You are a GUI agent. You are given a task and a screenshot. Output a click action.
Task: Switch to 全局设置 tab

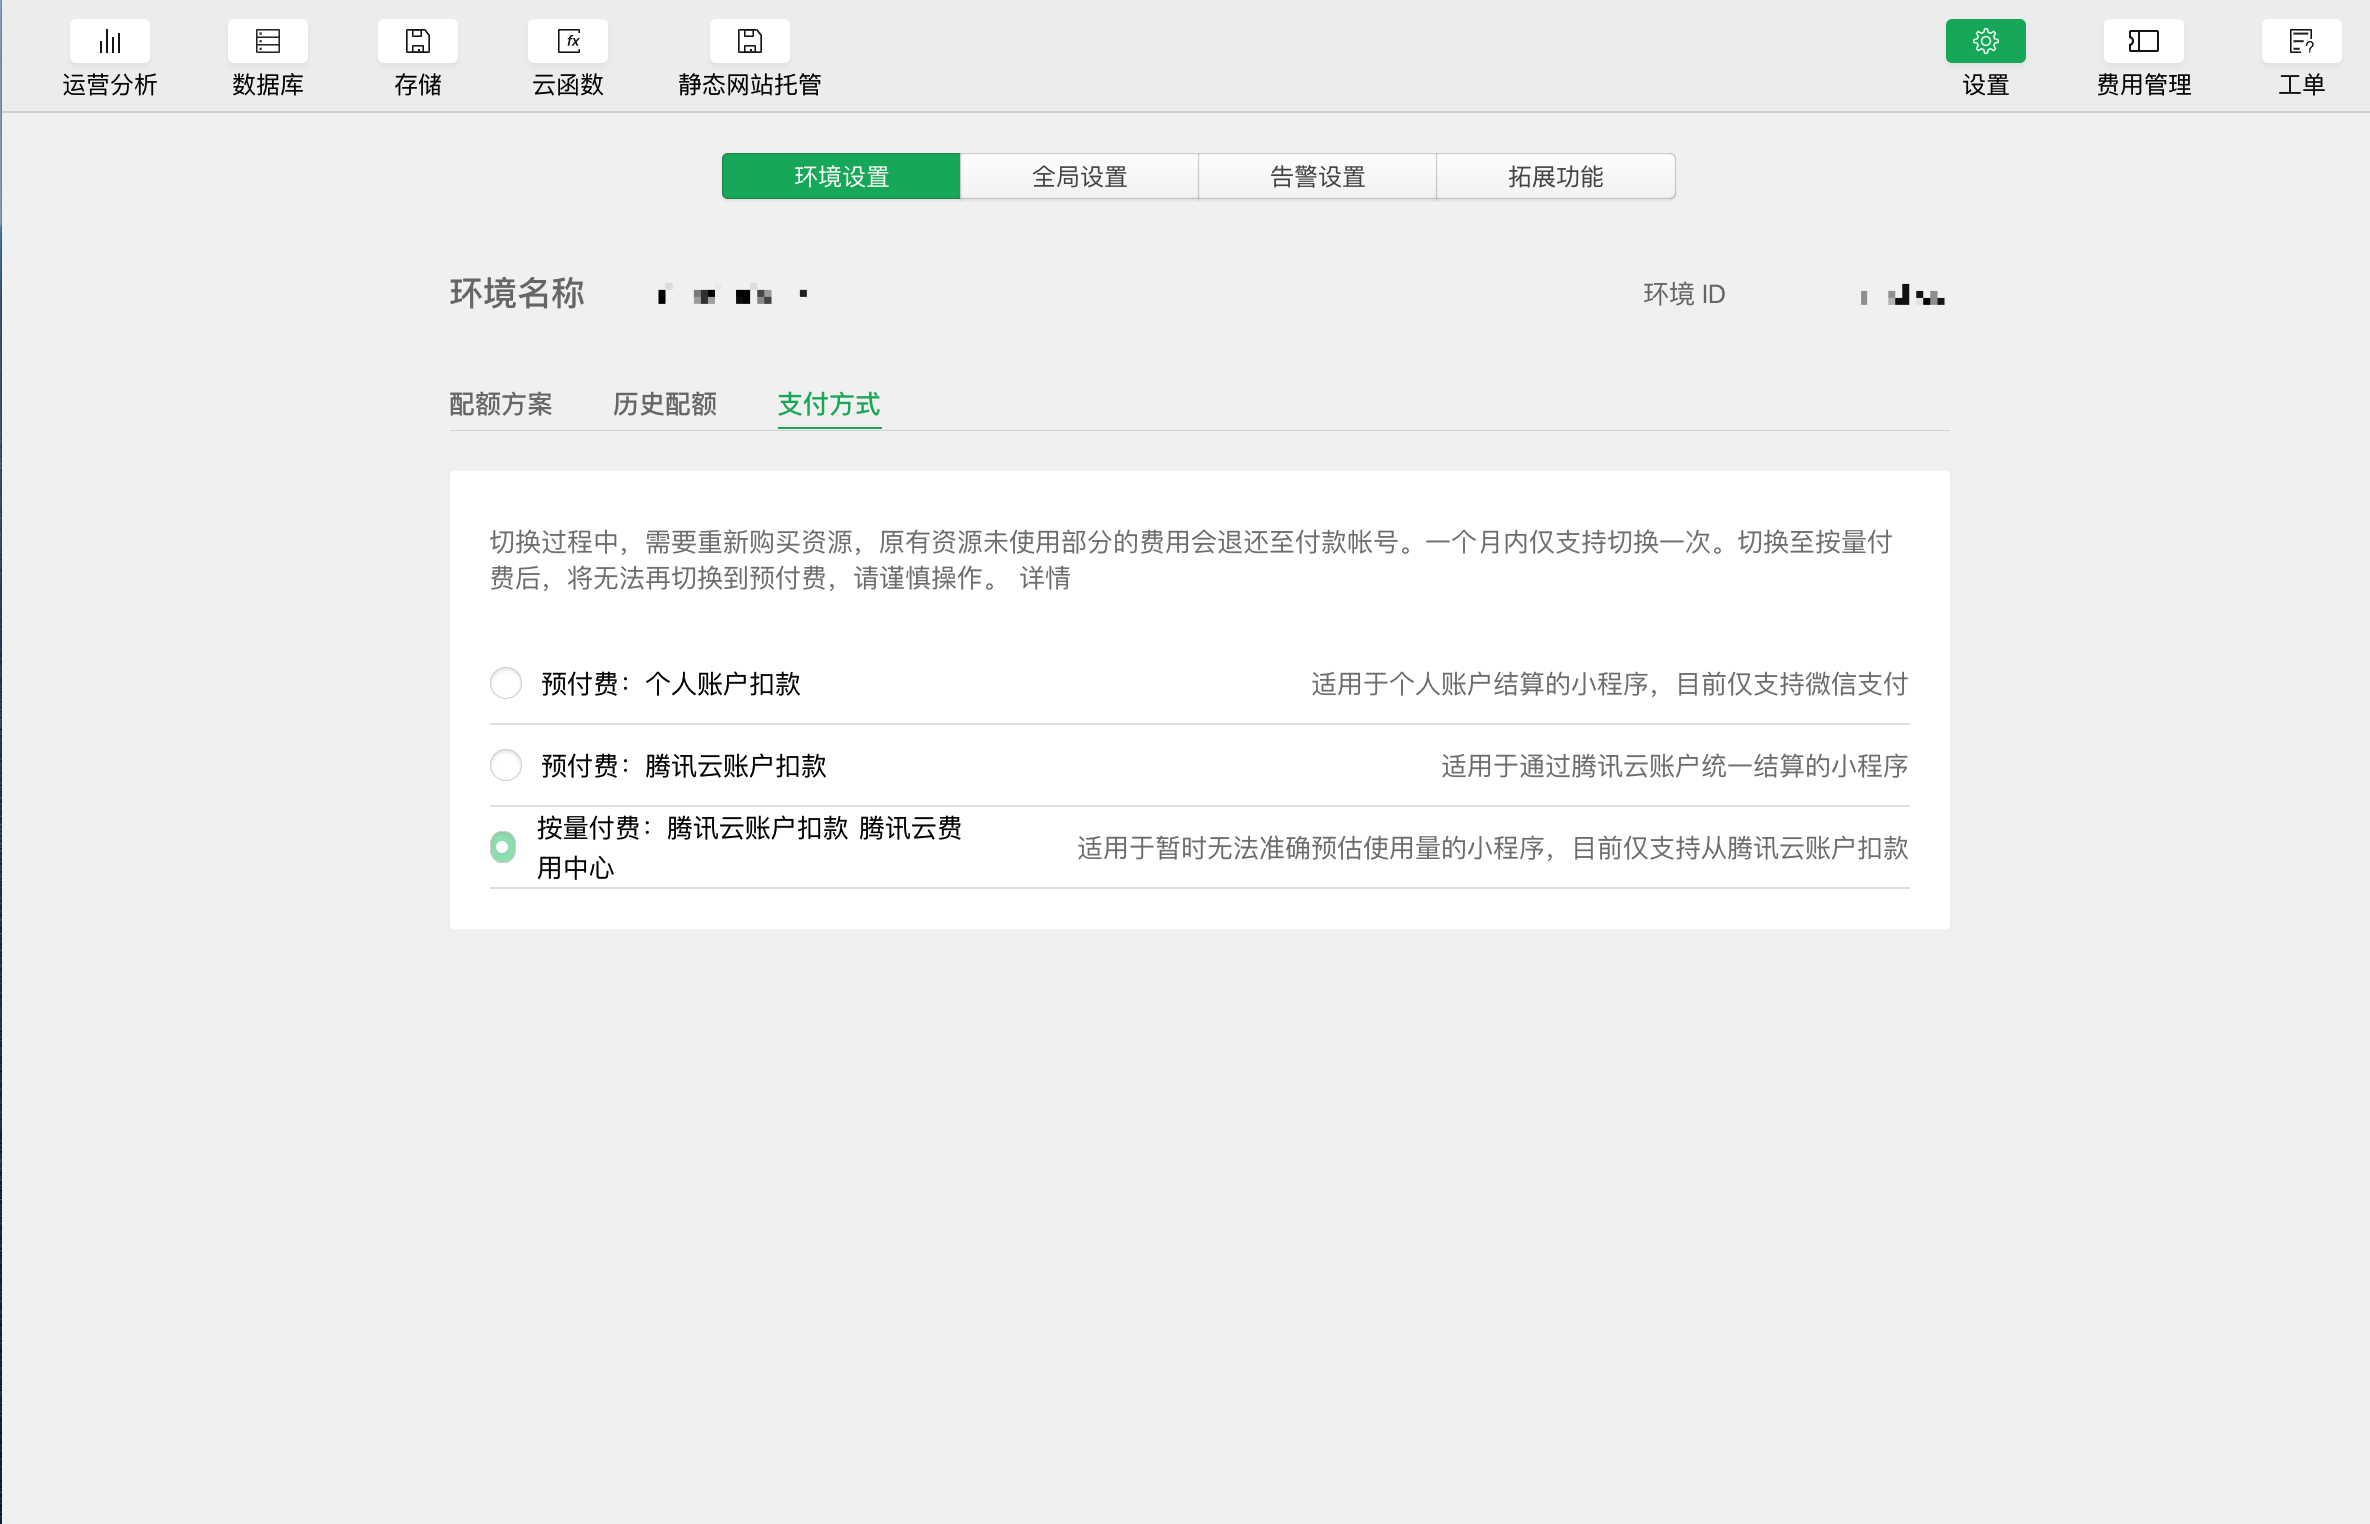coord(1079,177)
